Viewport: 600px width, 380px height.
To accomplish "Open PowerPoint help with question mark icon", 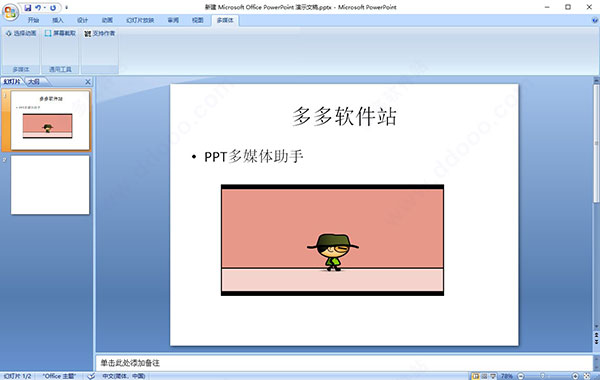I will [x=595, y=20].
